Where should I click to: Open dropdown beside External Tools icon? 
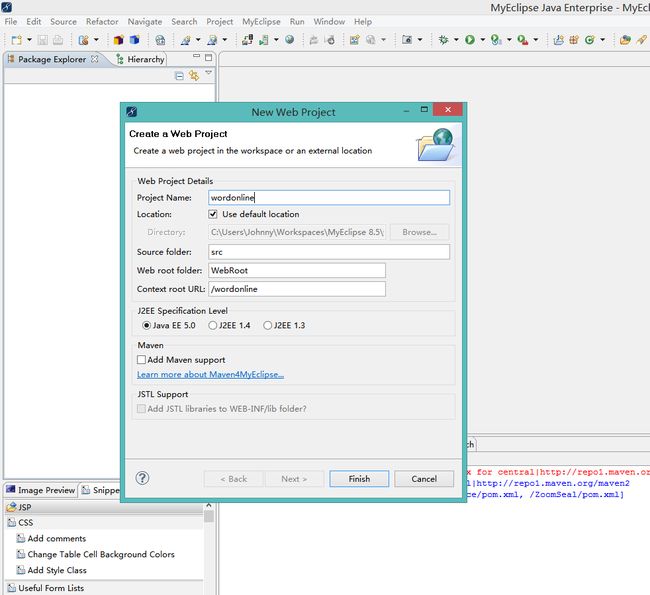click(x=536, y=40)
